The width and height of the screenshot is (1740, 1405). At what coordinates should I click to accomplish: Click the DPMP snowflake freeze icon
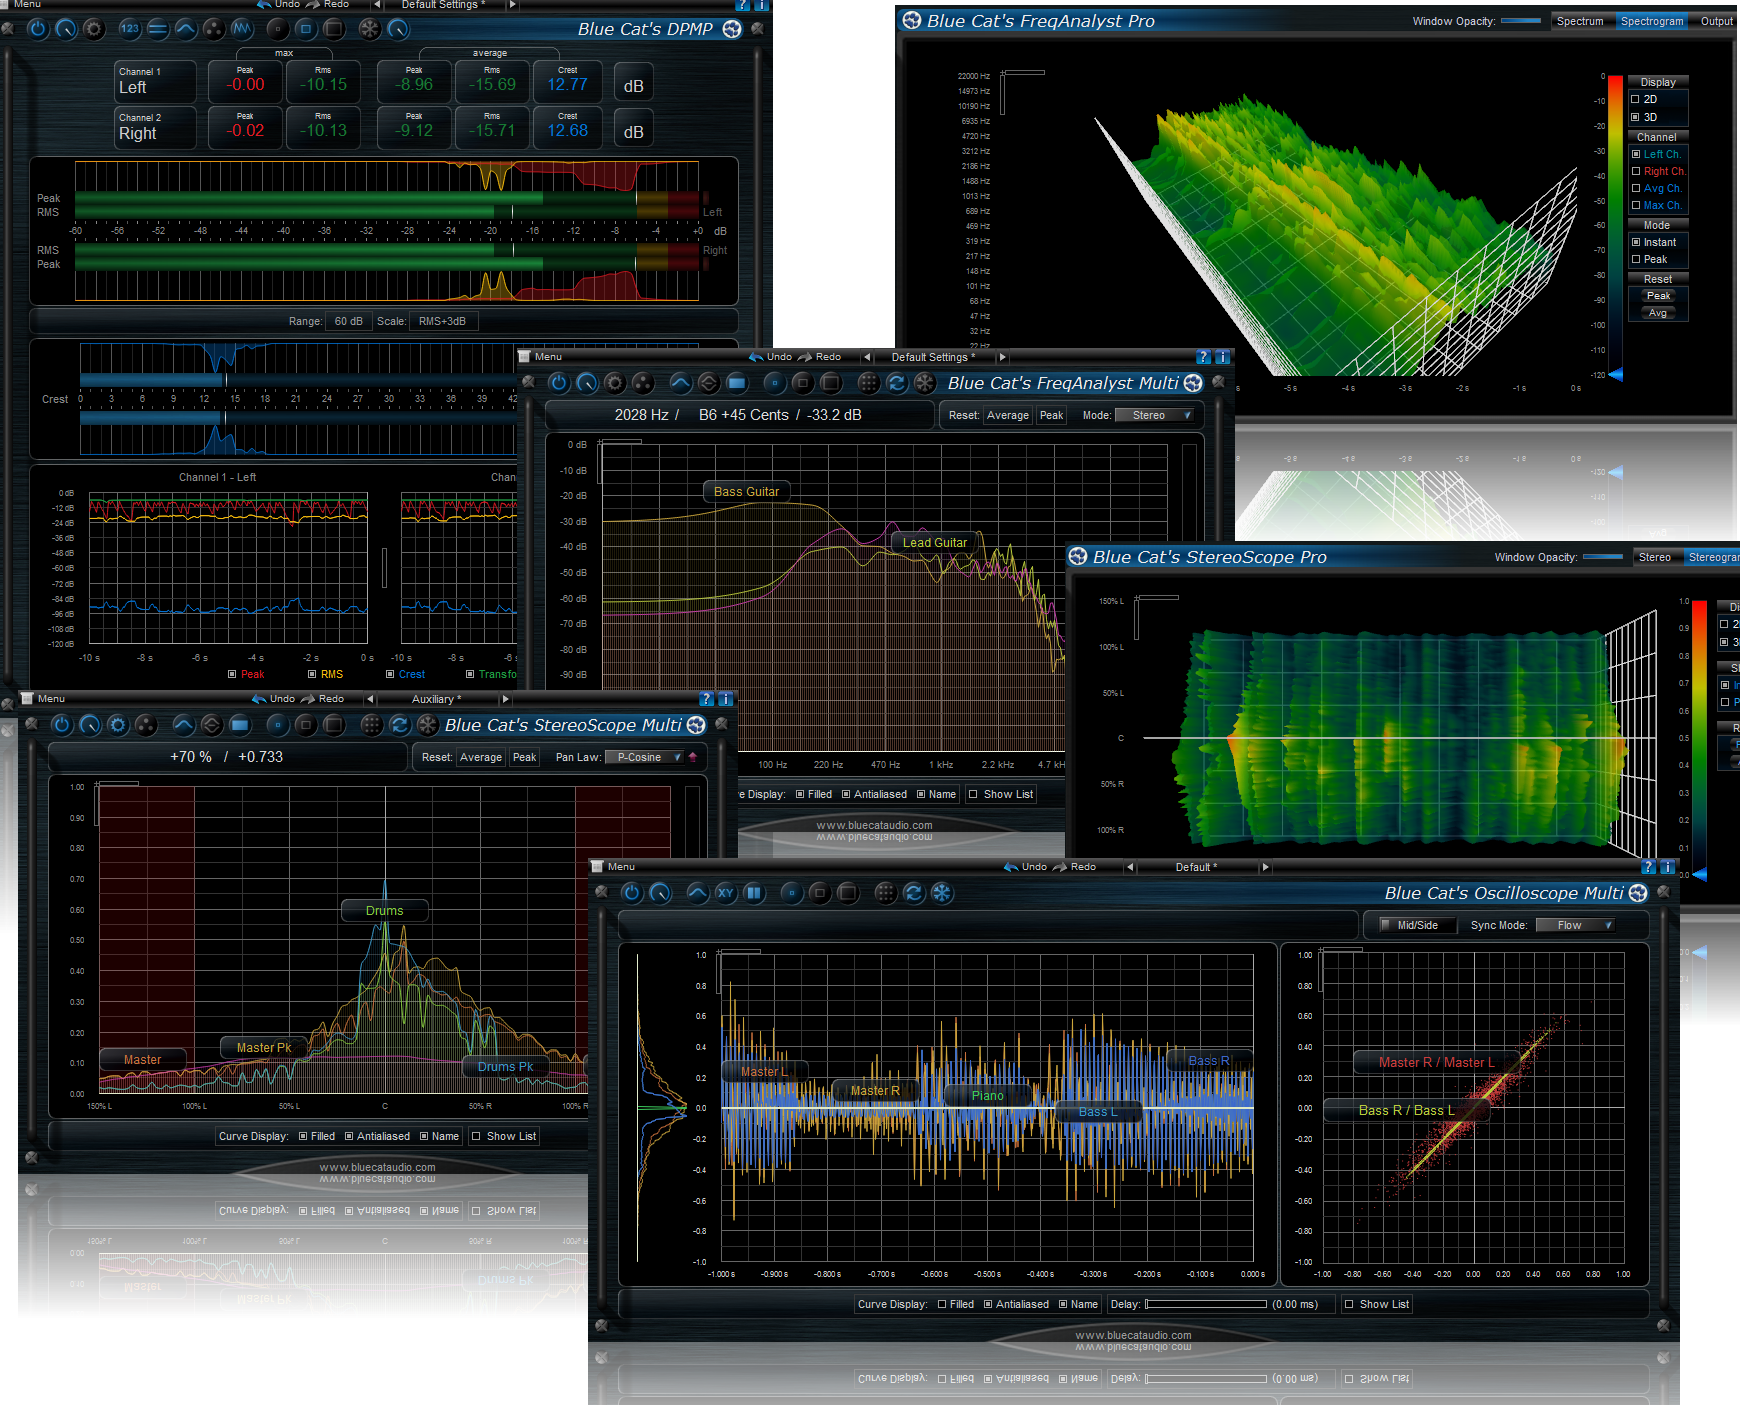(x=370, y=29)
